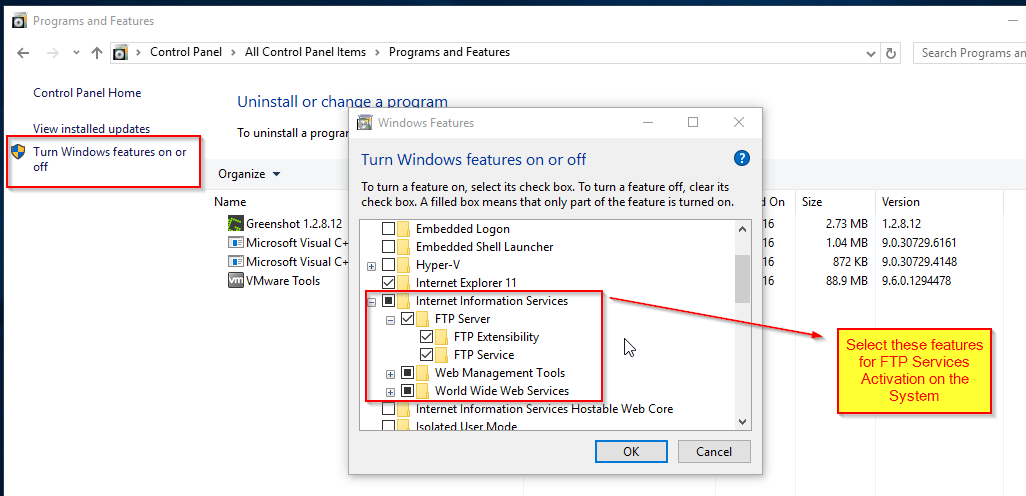This screenshot has width=1026, height=496.
Task: Select Control Panel breadcrumb
Action: tap(186, 52)
